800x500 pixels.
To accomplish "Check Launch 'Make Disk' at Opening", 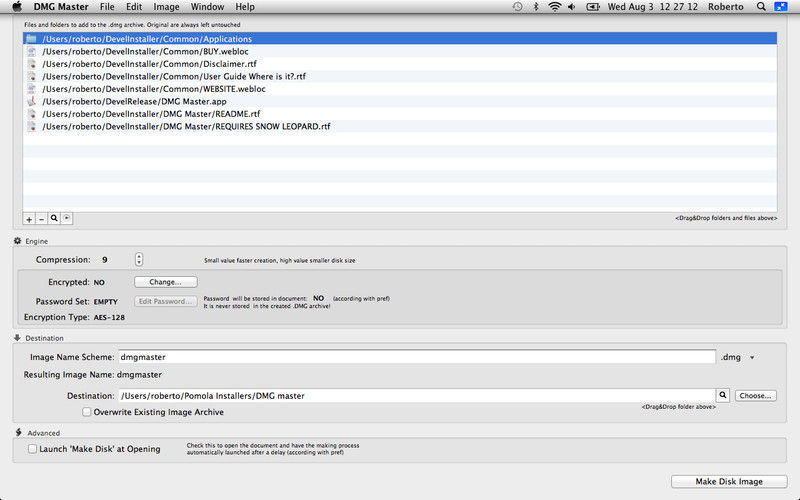I will (32, 449).
